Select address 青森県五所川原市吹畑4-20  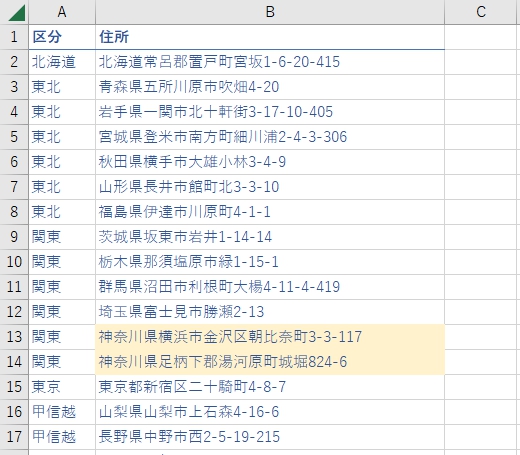[x=270, y=87]
